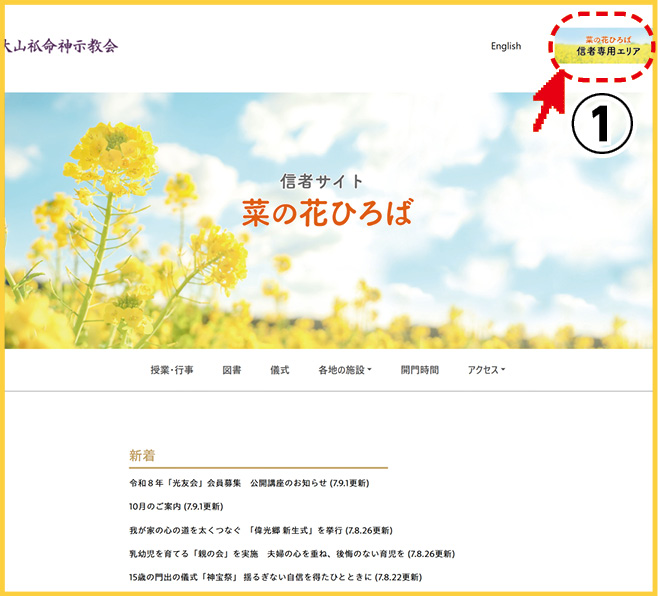Go to the 儀式 page

click(x=279, y=370)
